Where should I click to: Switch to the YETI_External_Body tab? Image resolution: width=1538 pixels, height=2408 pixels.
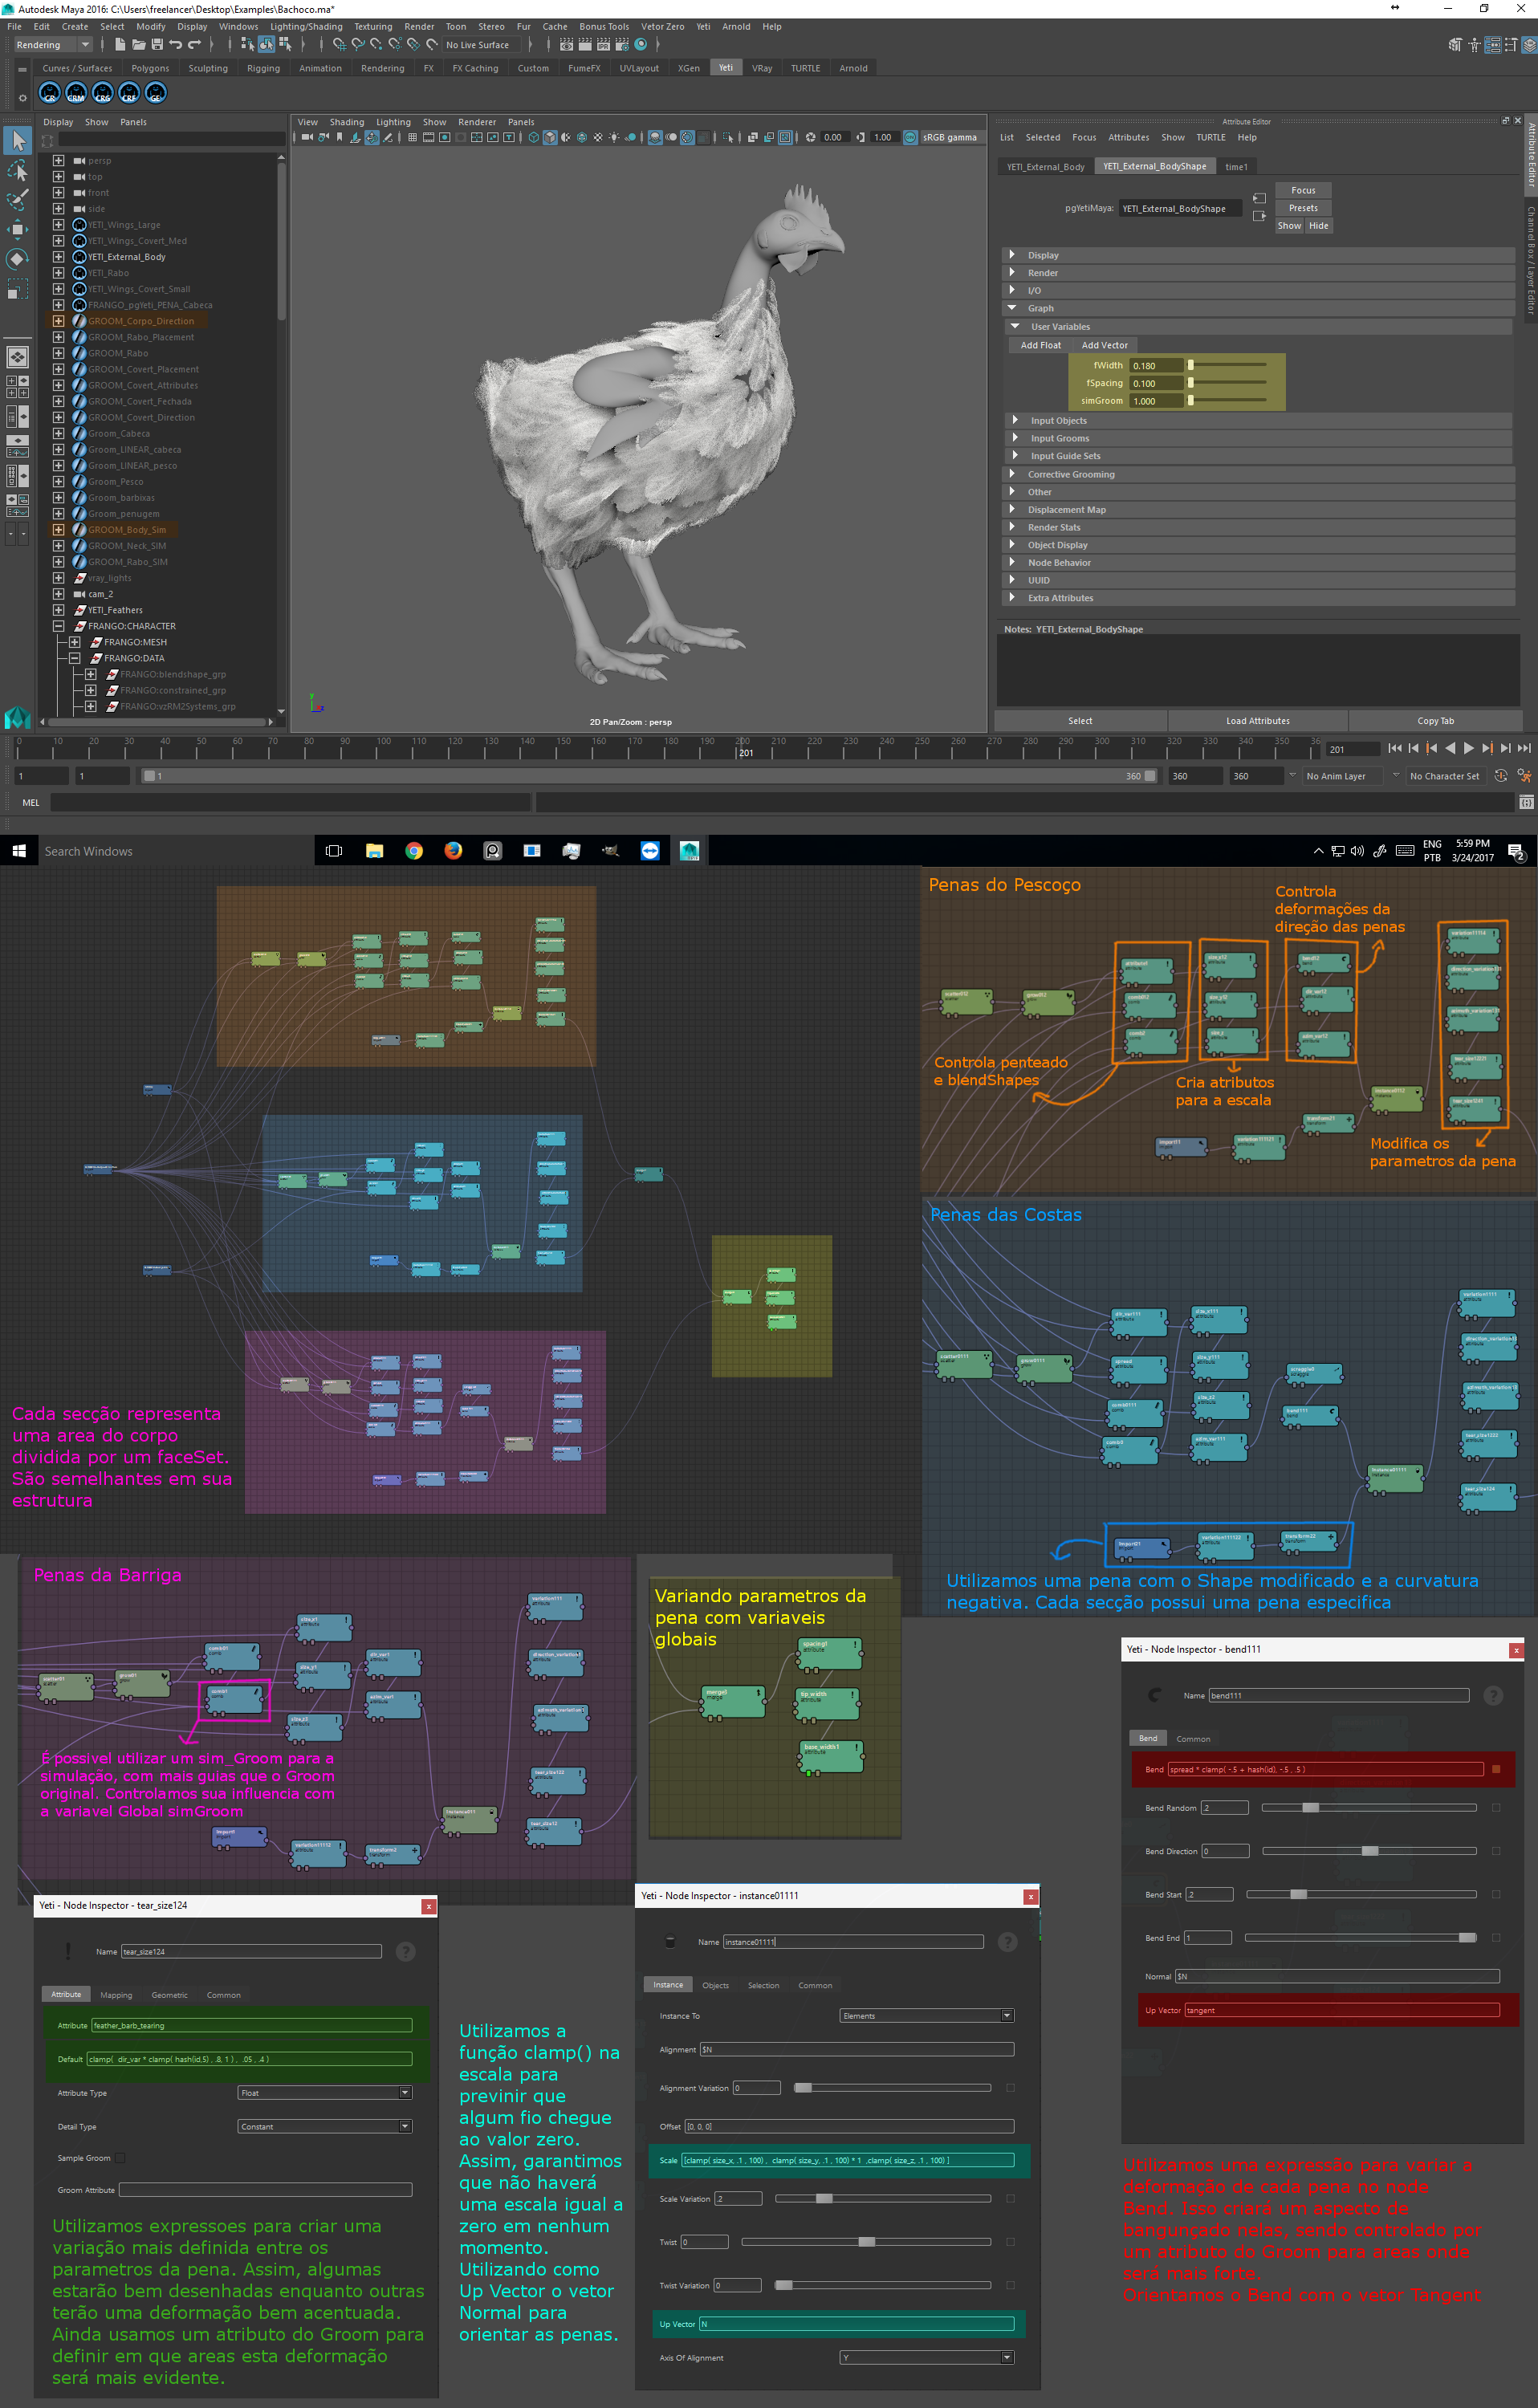(x=1045, y=167)
